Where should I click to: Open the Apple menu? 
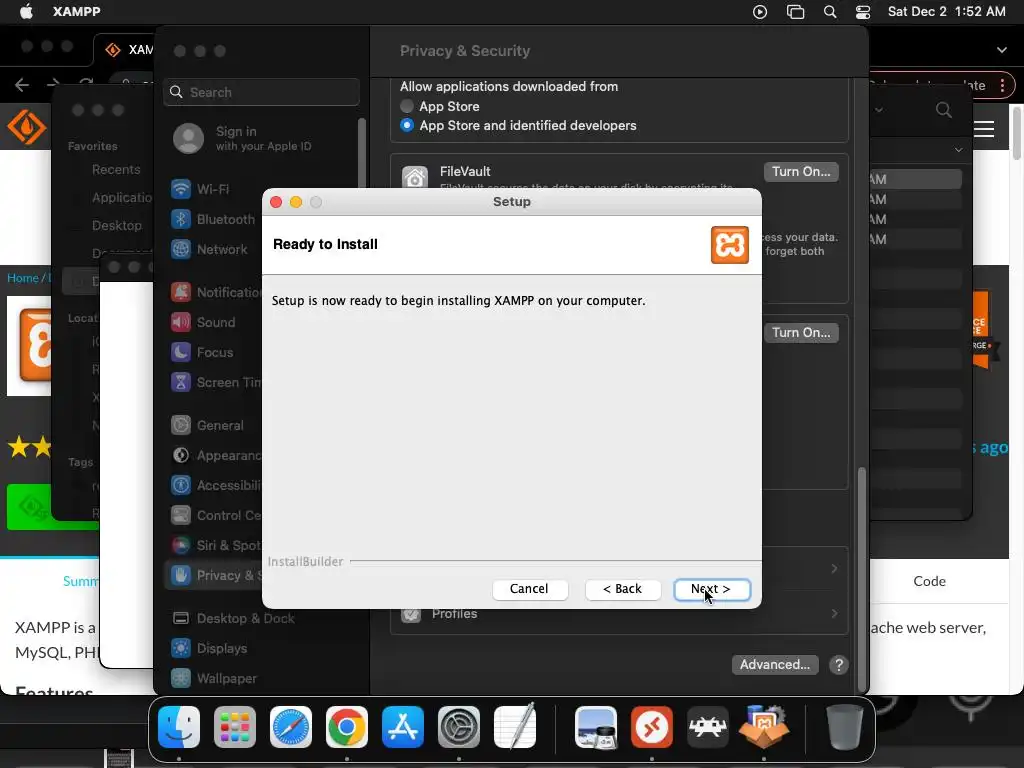point(26,12)
